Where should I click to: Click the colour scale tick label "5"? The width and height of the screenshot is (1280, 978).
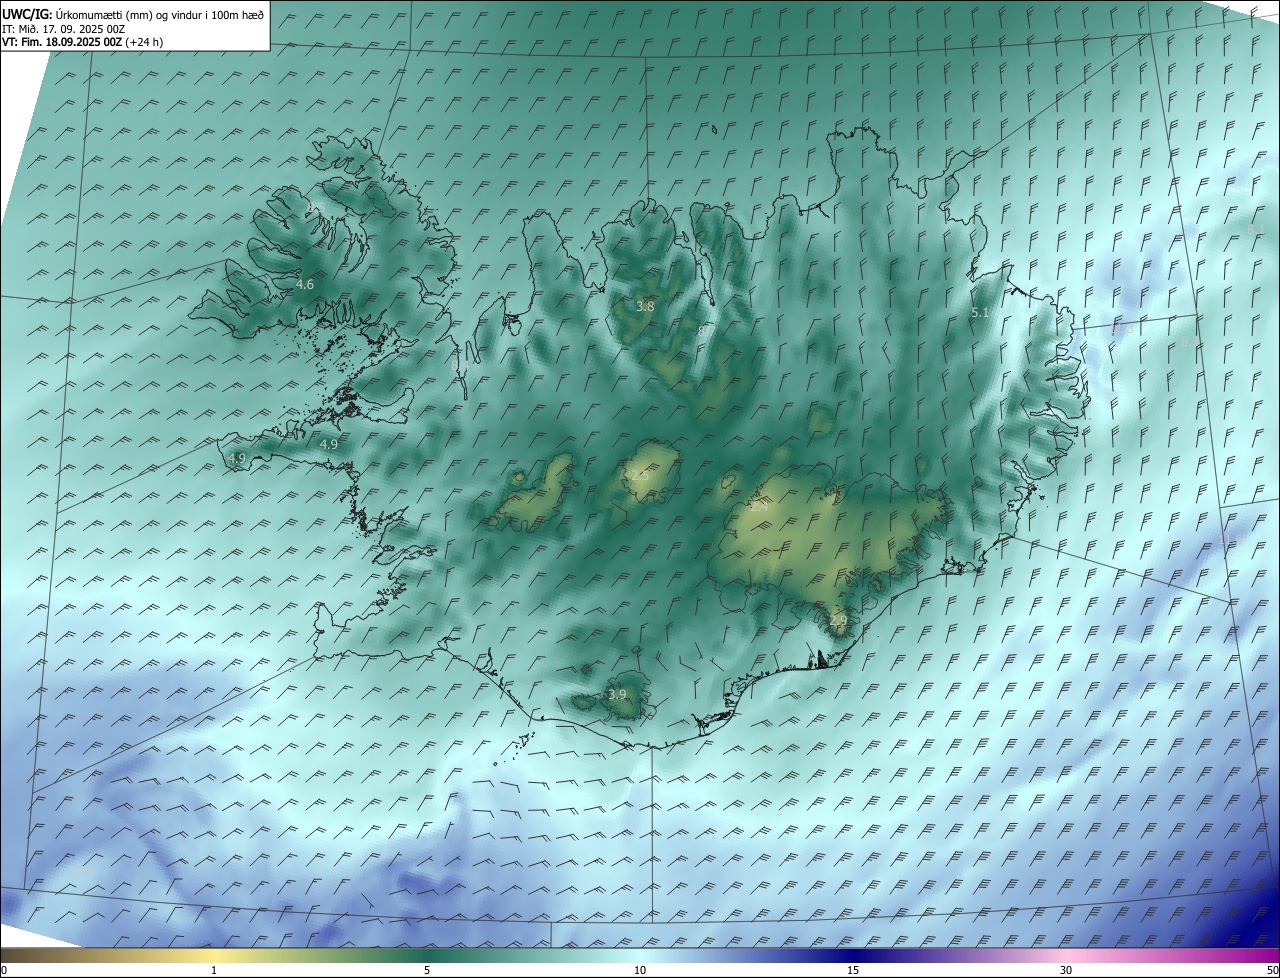coord(427,970)
